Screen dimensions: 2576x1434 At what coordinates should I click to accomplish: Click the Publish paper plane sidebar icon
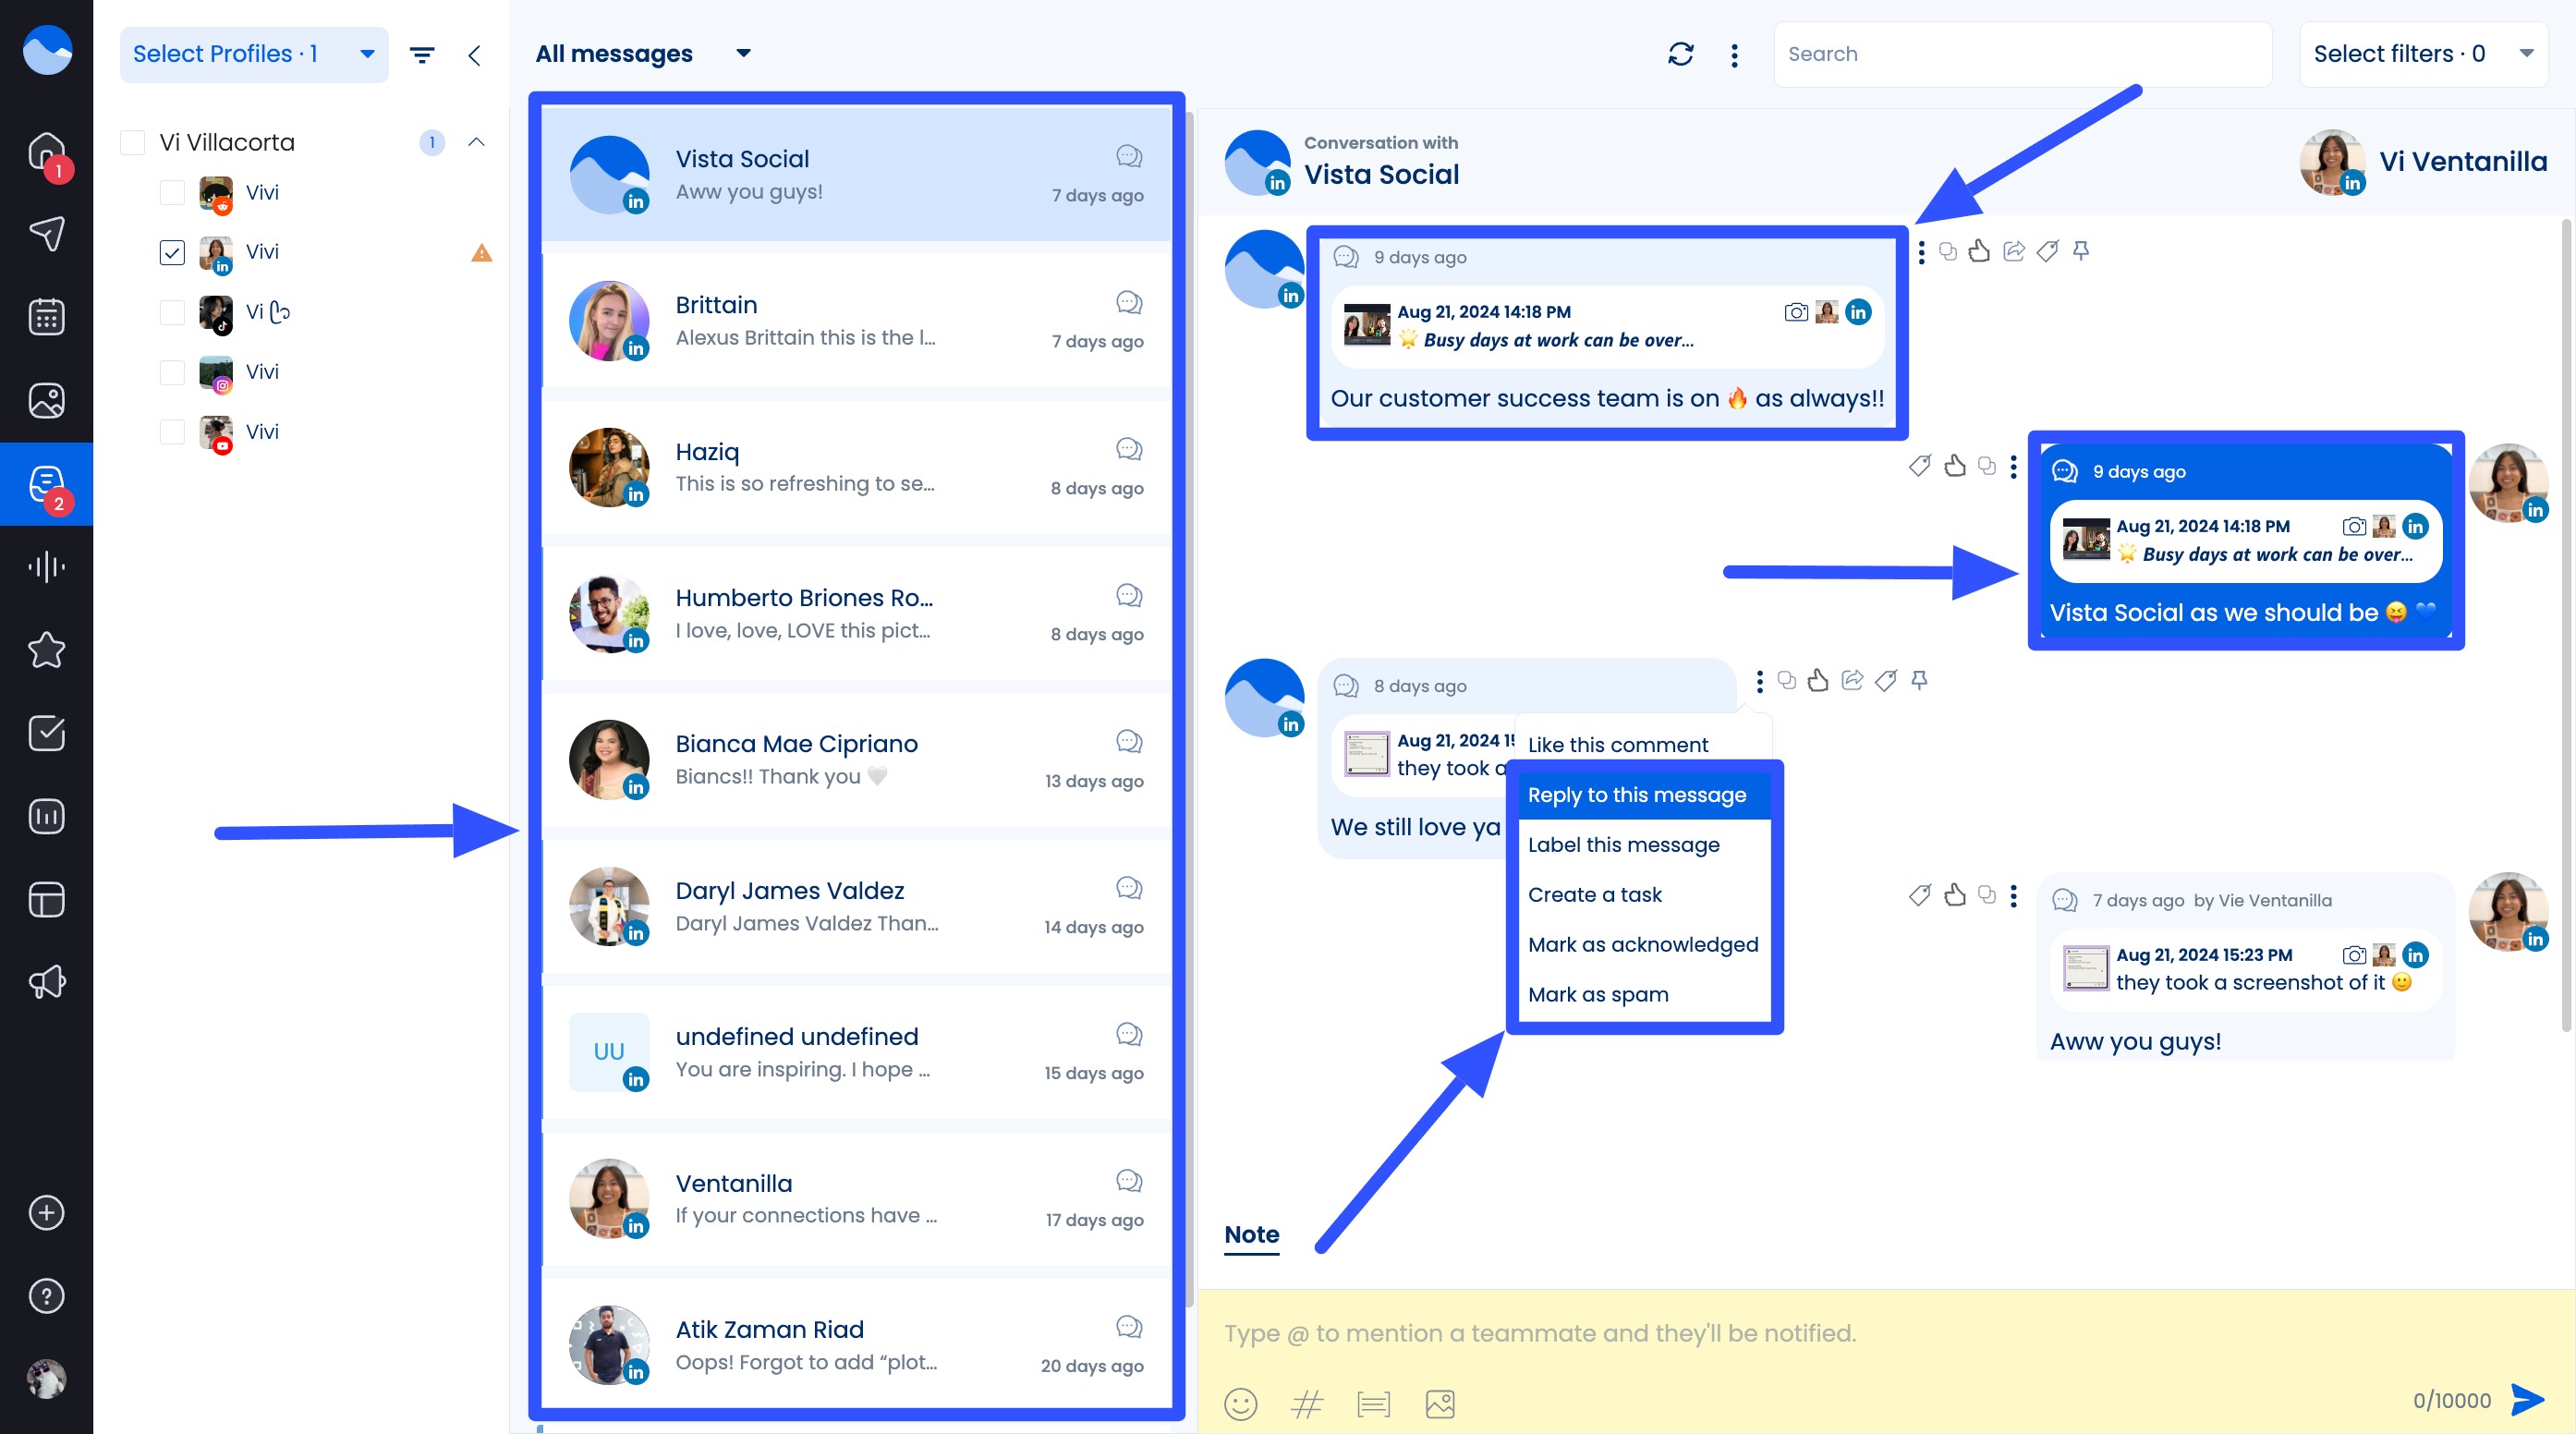tap(48, 233)
